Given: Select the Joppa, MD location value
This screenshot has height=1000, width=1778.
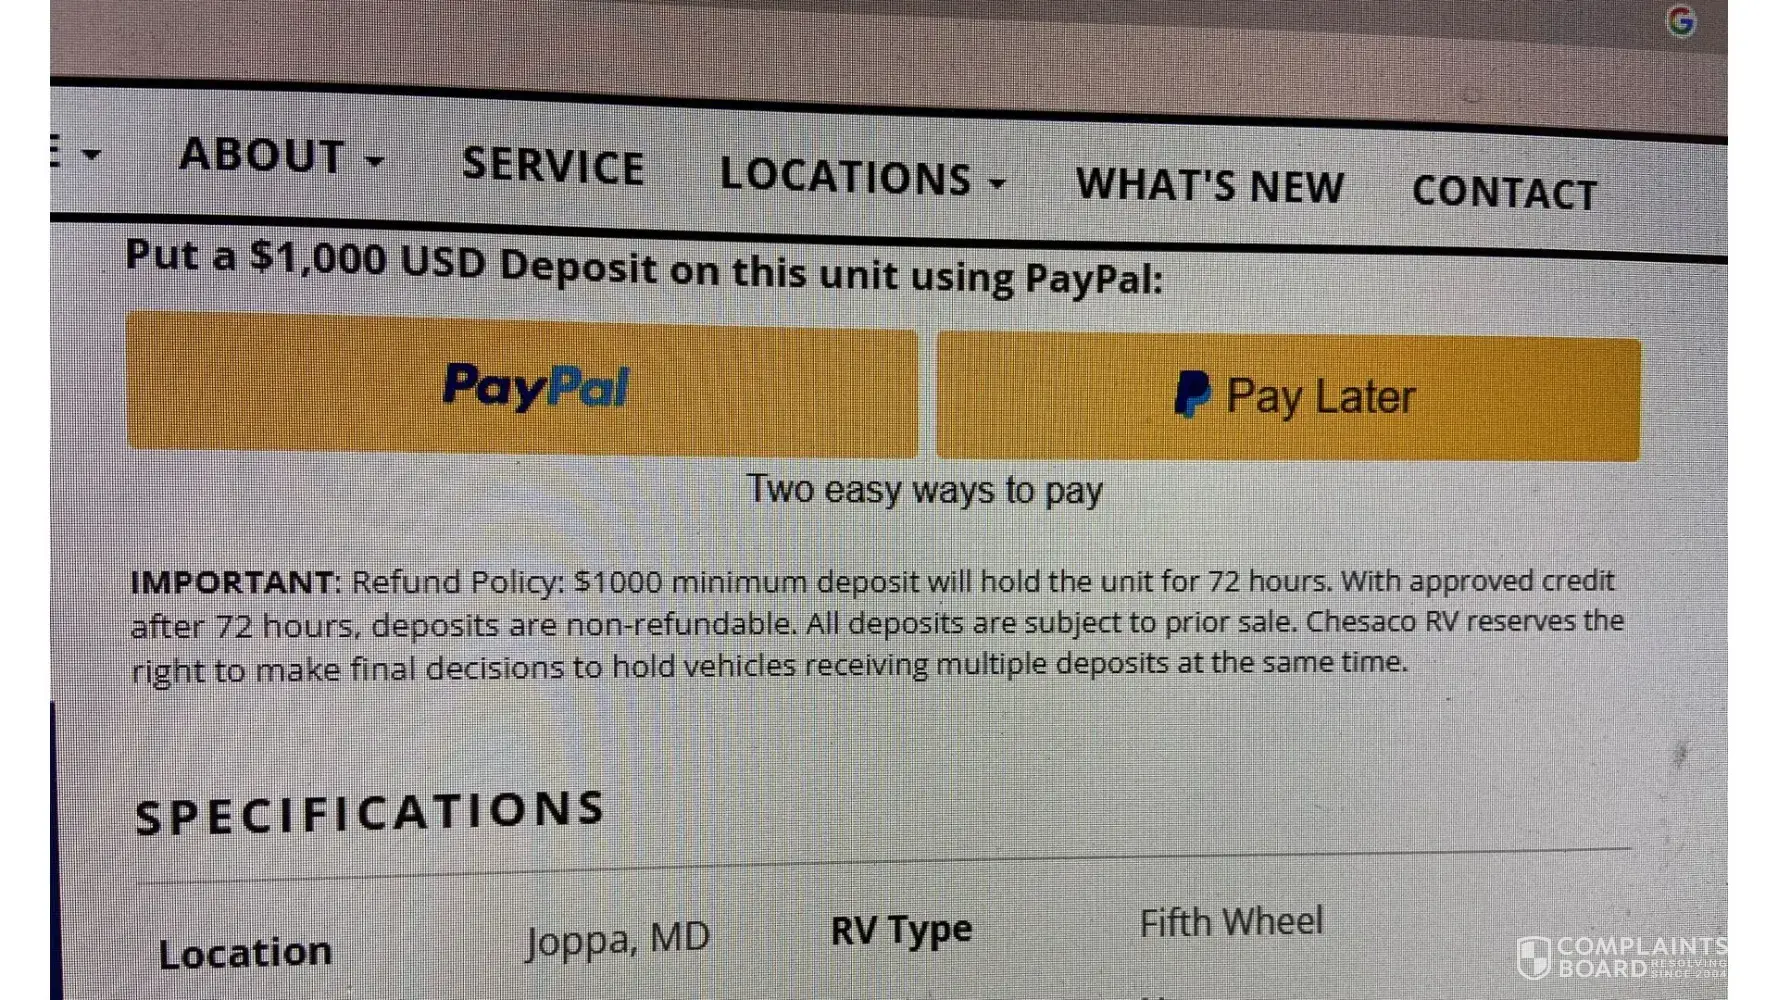Looking at the screenshot, I should (x=618, y=940).
